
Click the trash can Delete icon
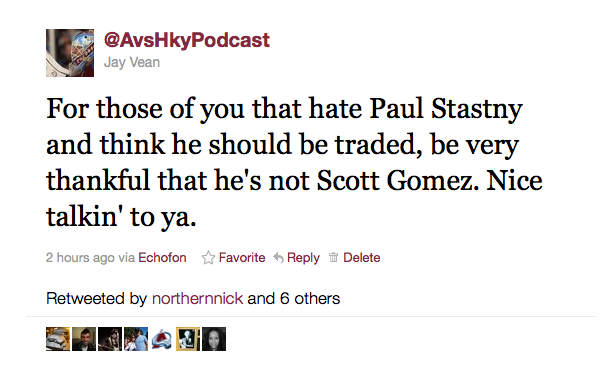pos(333,257)
